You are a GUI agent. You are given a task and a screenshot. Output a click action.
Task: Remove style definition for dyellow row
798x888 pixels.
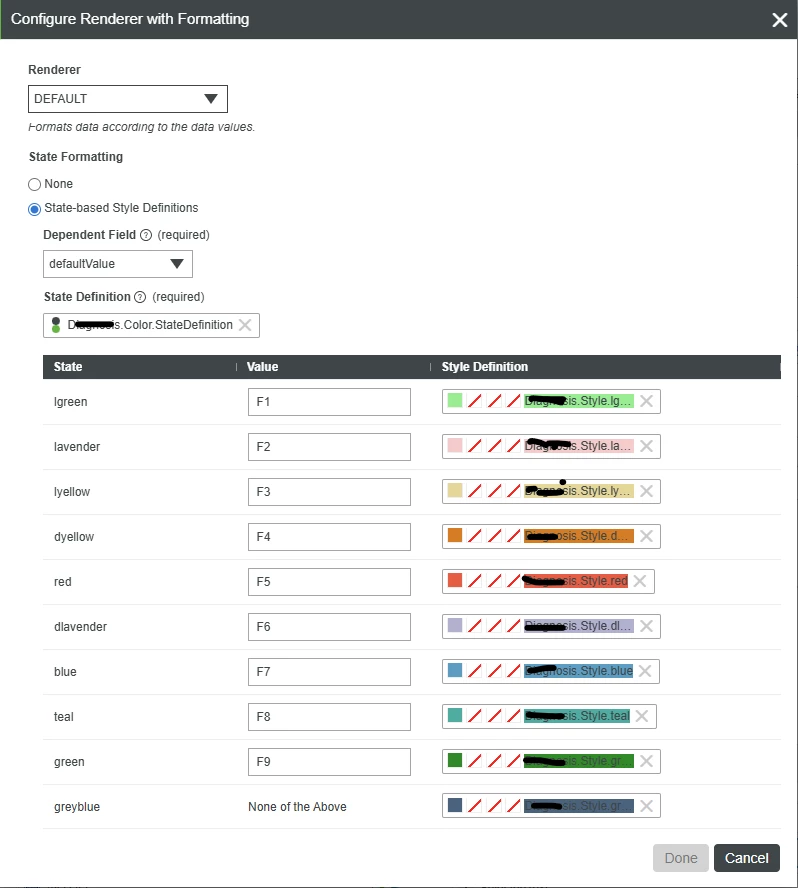646,536
